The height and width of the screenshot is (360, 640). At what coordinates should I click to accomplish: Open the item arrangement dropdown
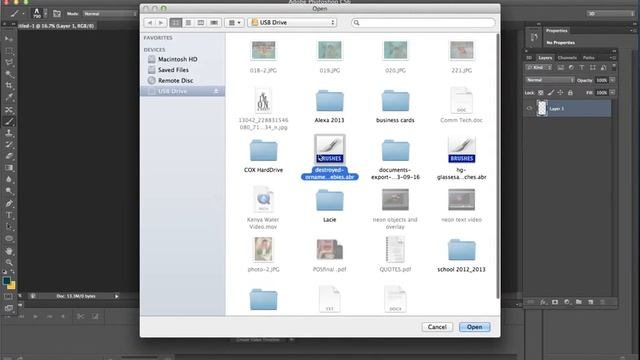(234, 23)
